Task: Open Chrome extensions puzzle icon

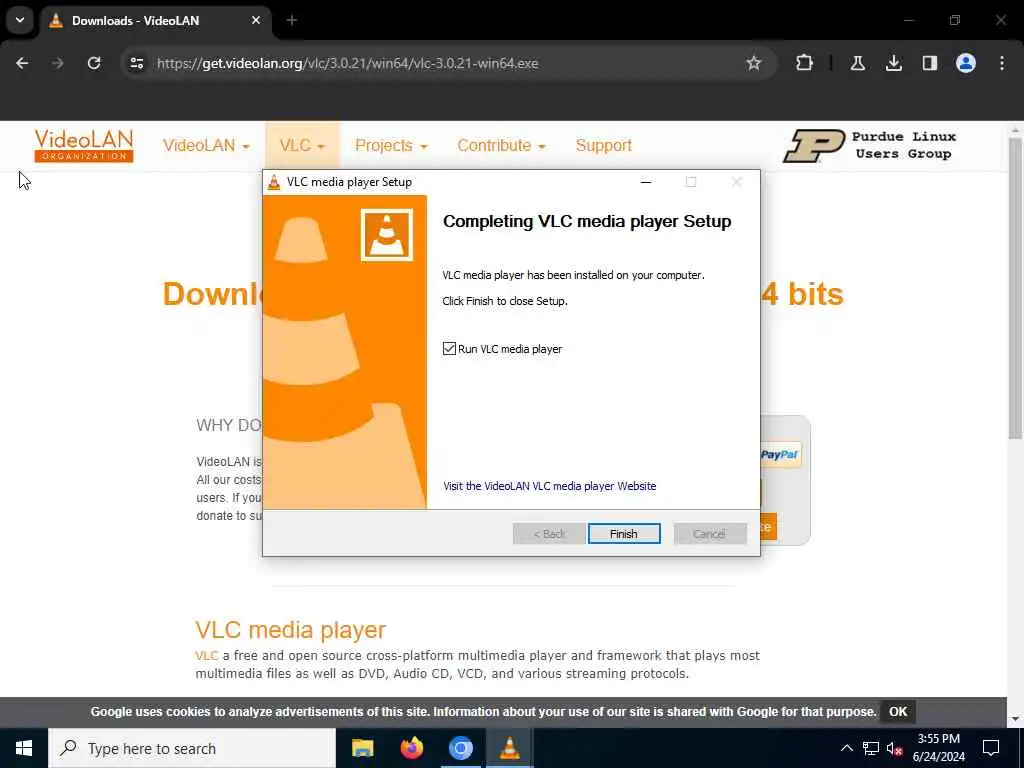Action: tap(805, 63)
